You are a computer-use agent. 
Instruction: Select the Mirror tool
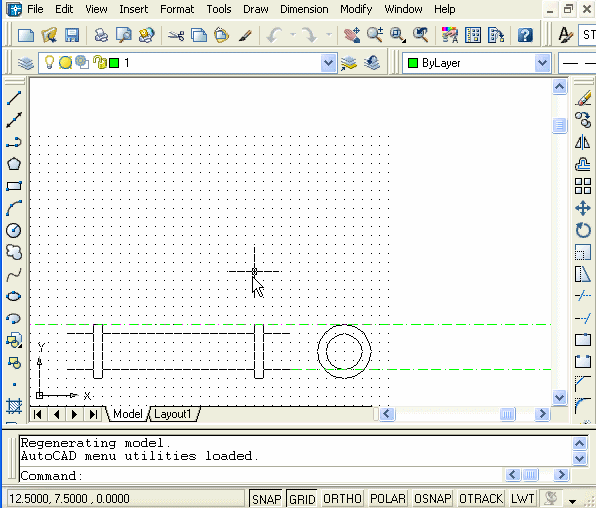tap(583, 143)
